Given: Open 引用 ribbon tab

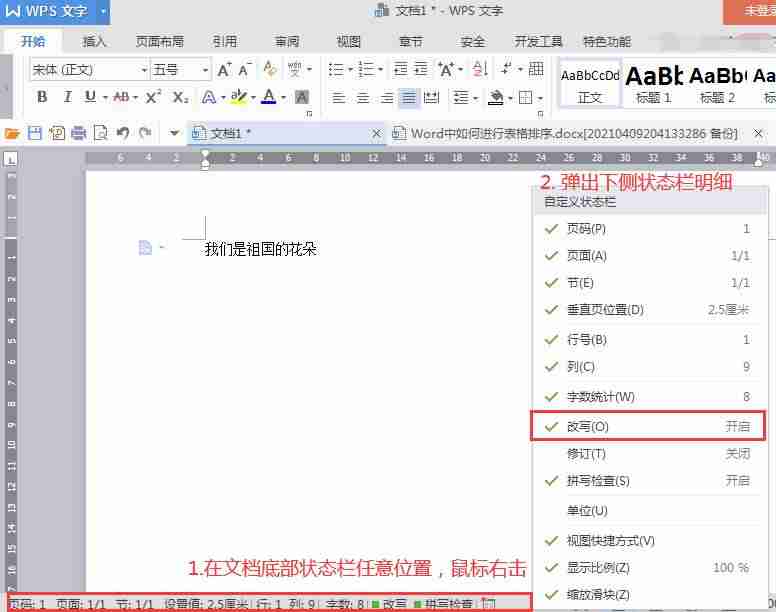Looking at the screenshot, I should (x=225, y=42).
